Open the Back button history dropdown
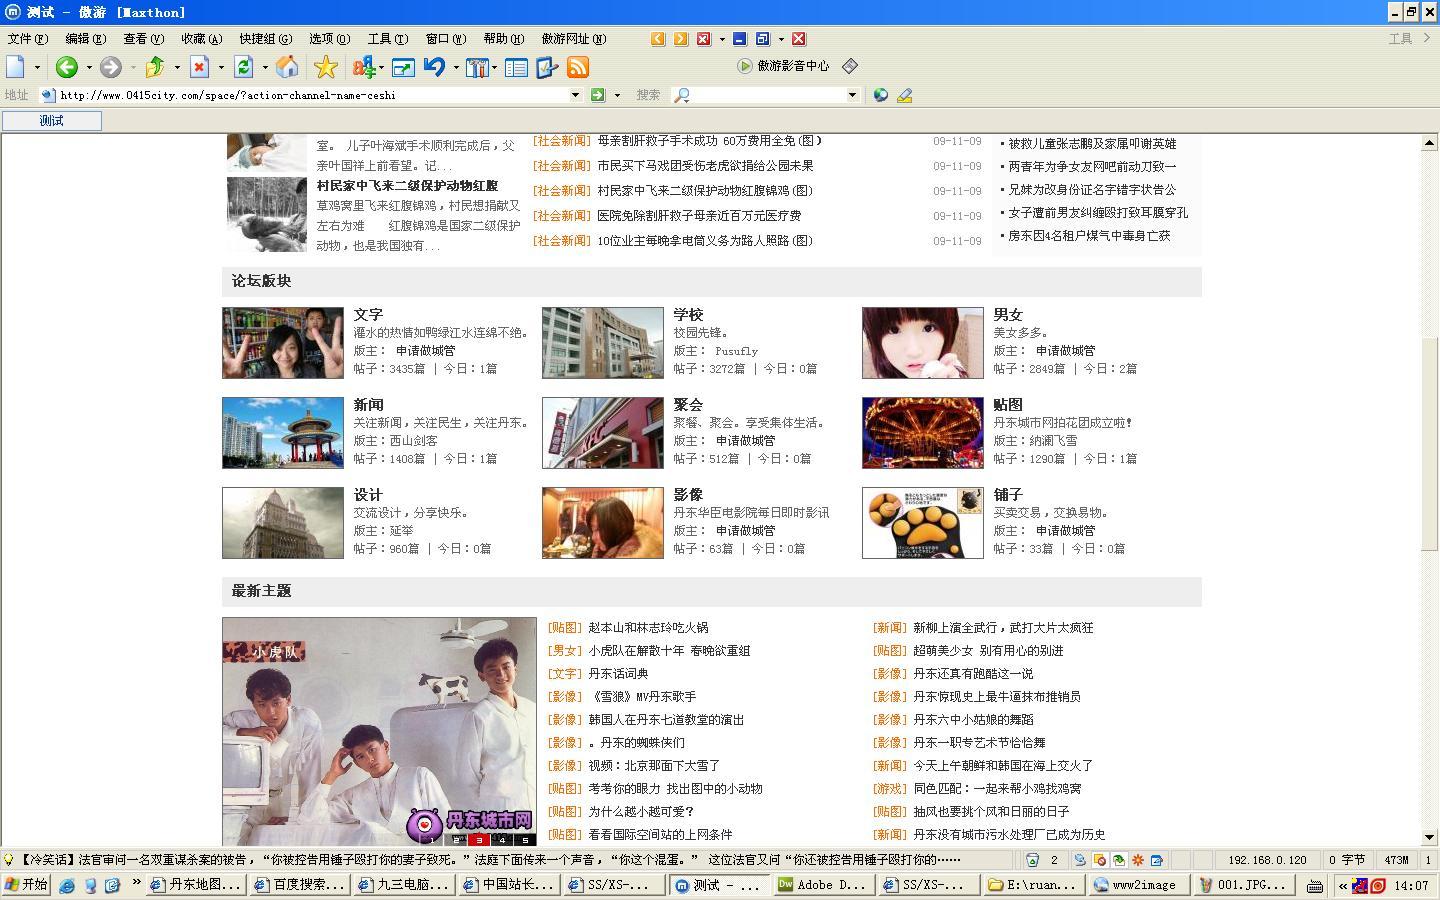1440x900 pixels. [89, 67]
